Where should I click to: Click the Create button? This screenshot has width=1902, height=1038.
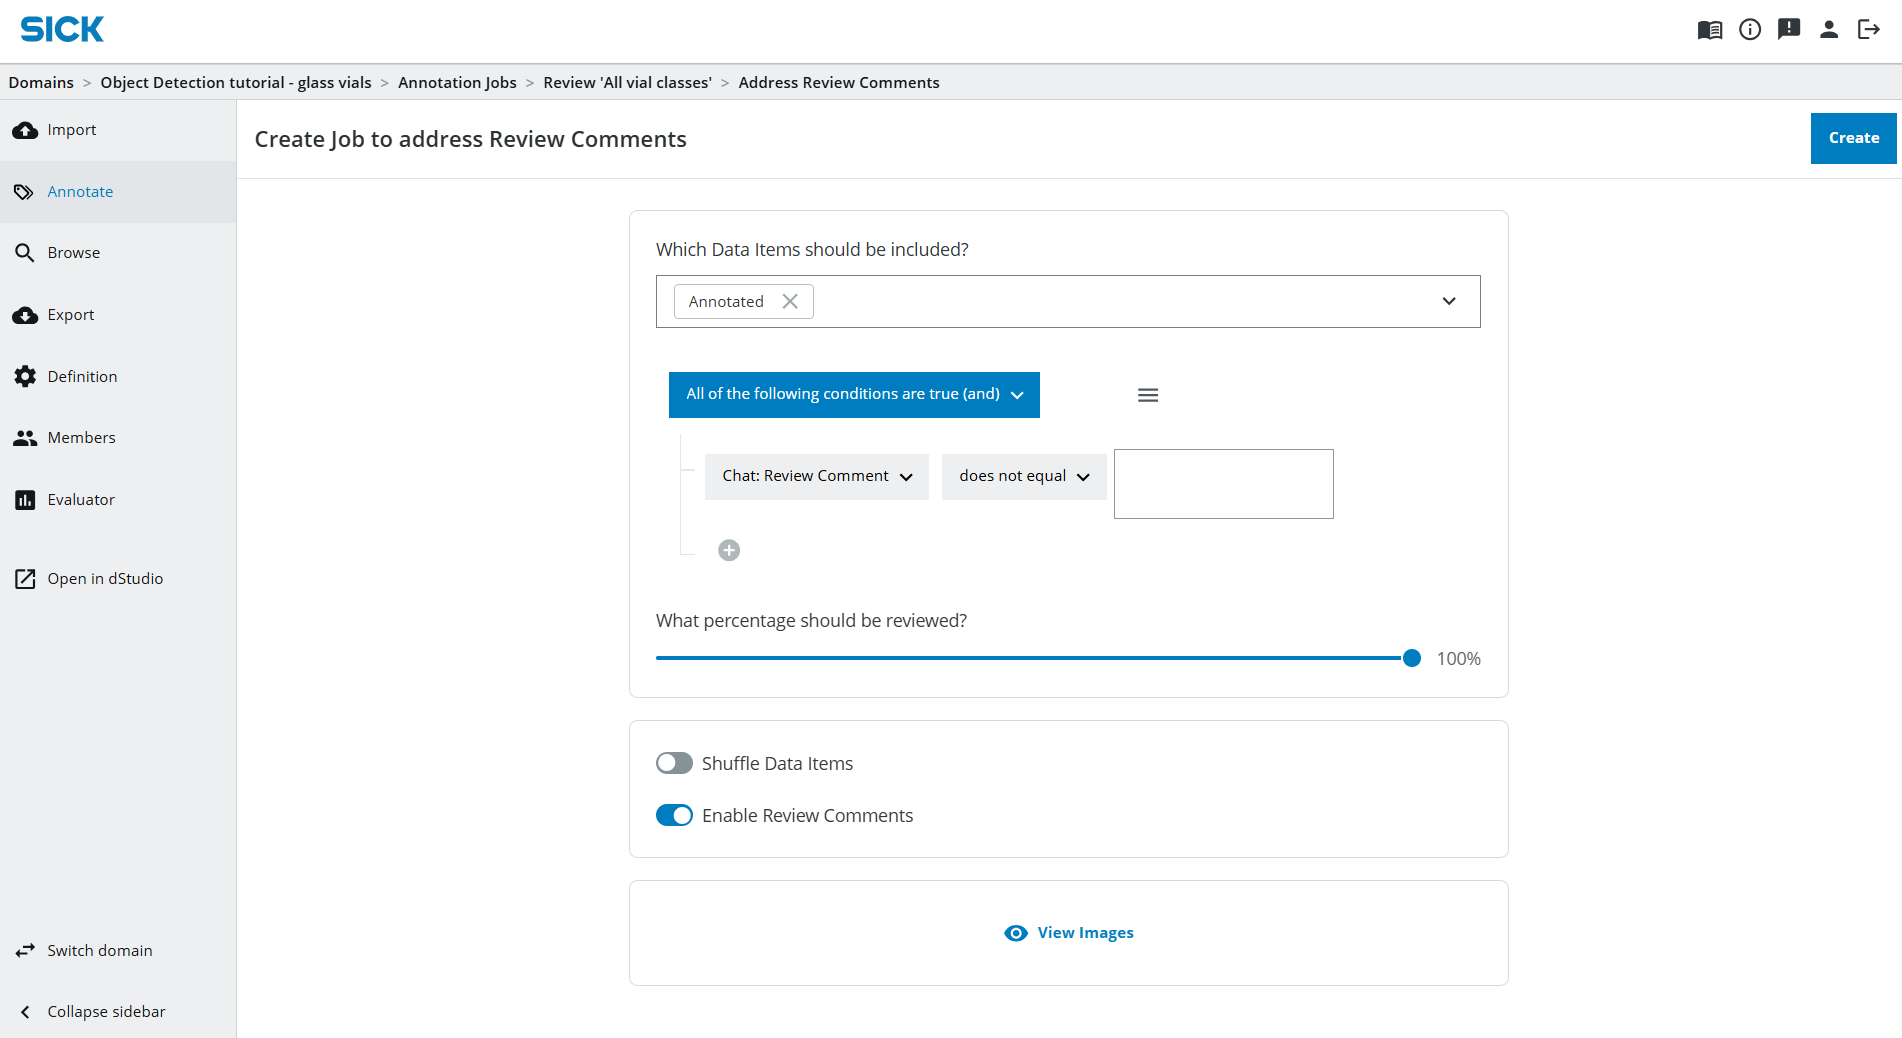click(1852, 138)
